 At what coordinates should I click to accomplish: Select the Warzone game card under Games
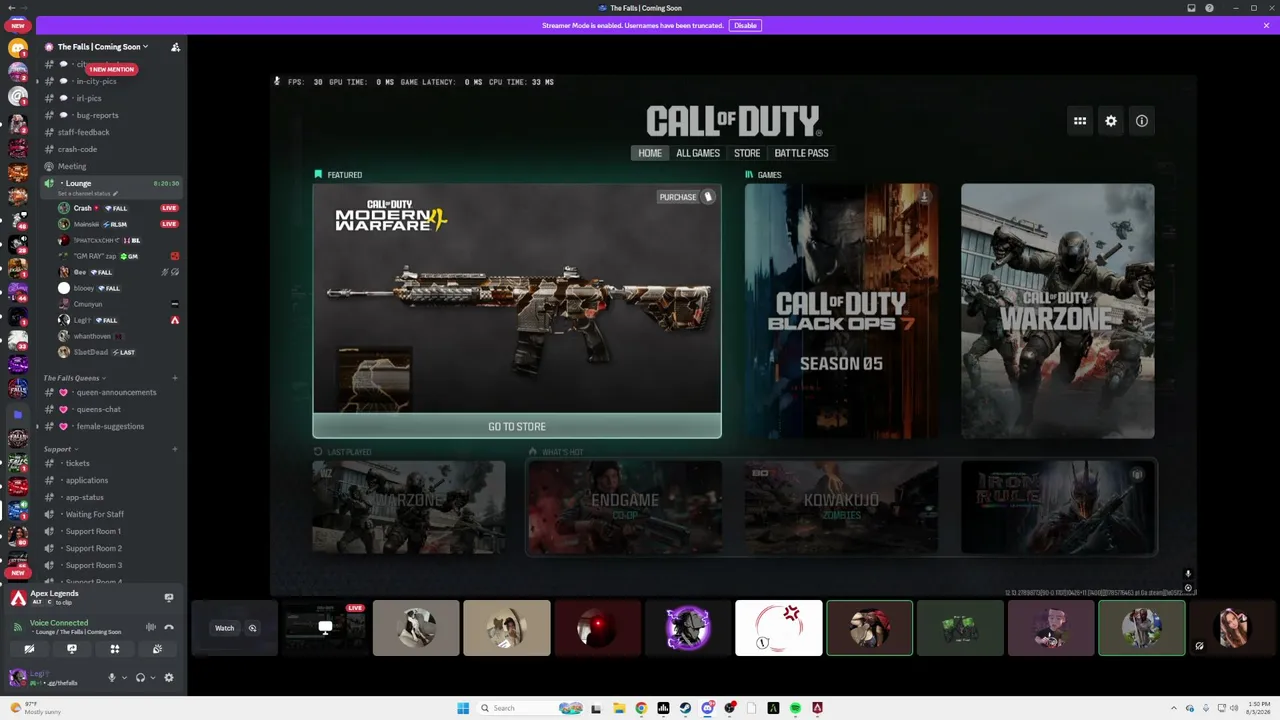(x=1057, y=311)
